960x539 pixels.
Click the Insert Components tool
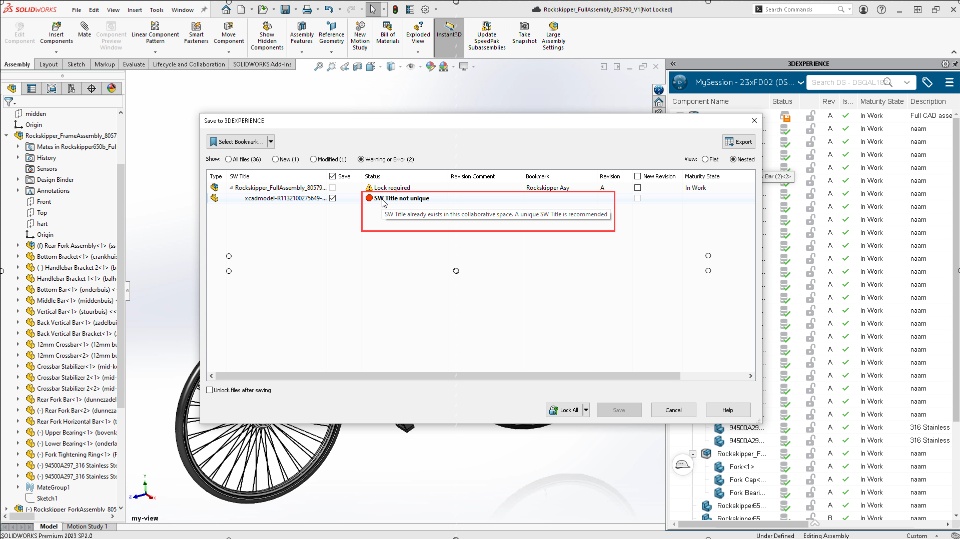click(56, 33)
